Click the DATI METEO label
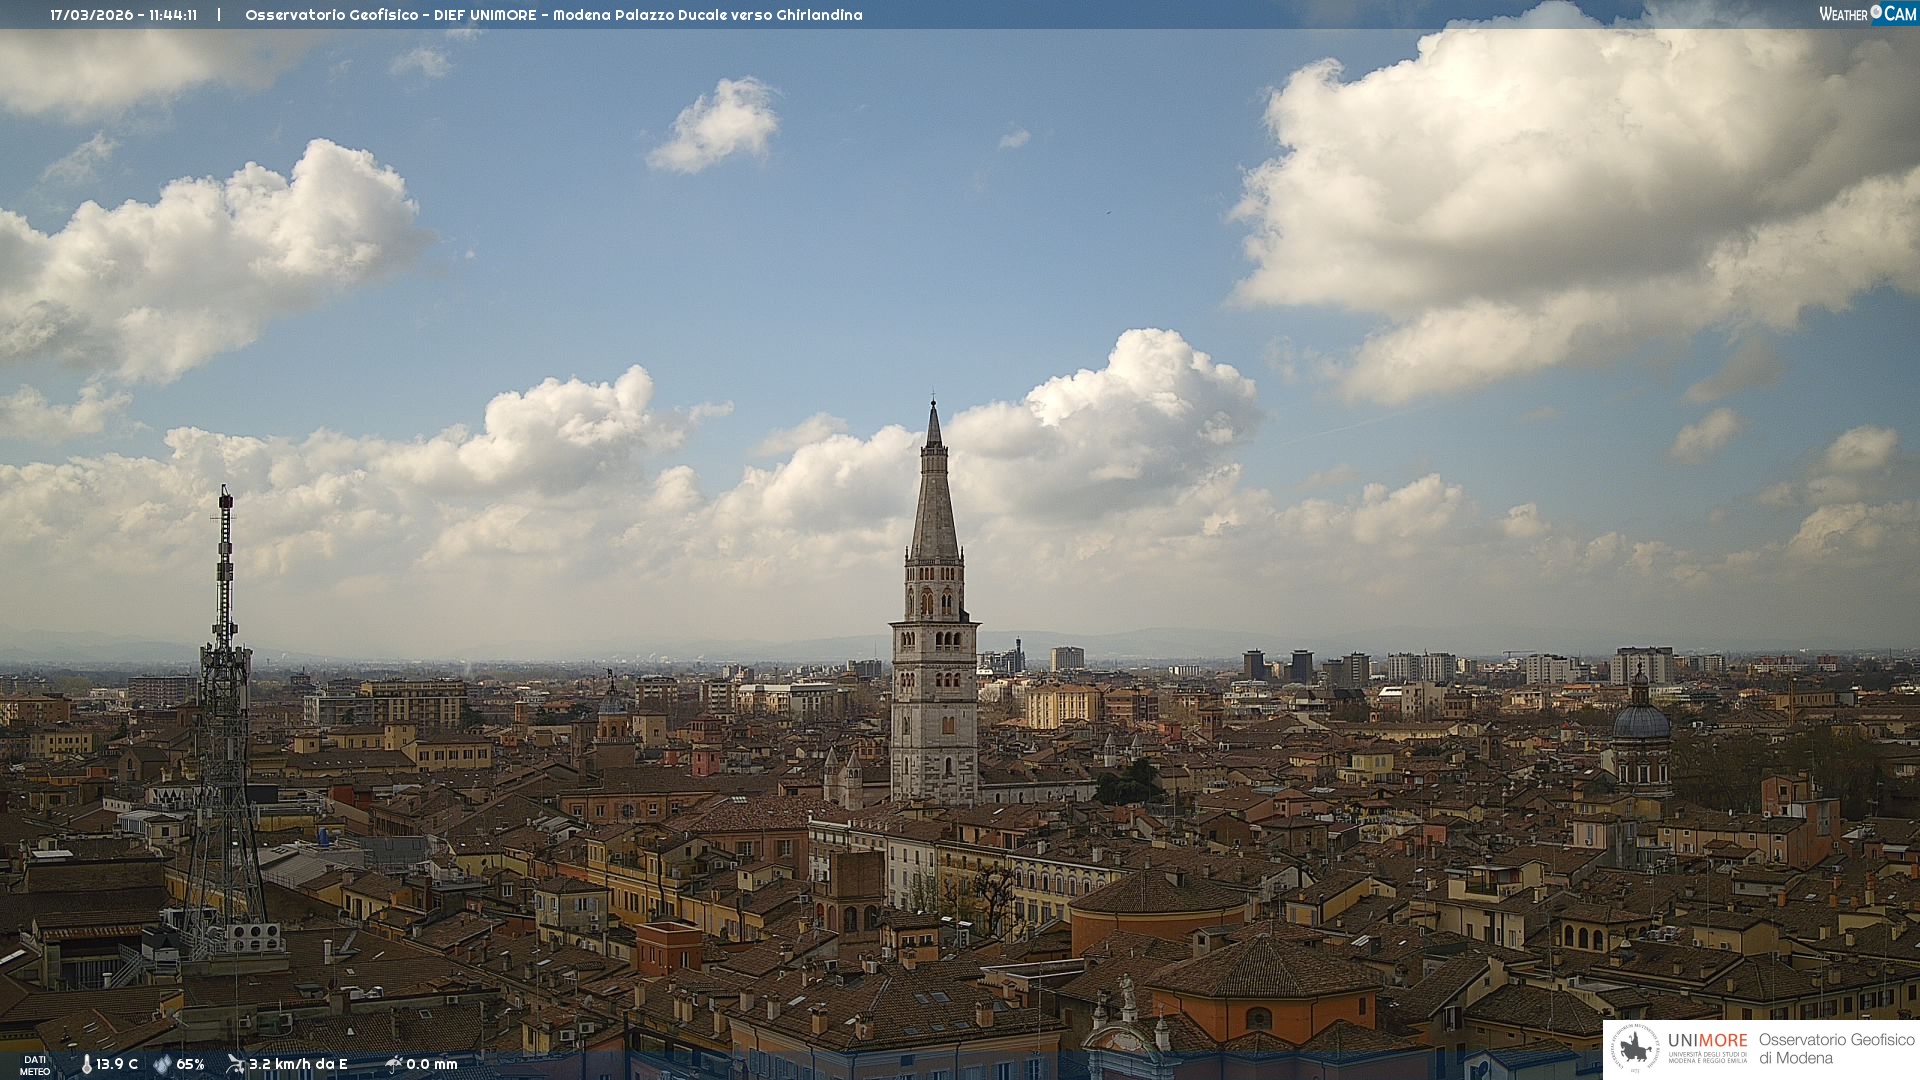This screenshot has height=1080, width=1920. [35, 1065]
